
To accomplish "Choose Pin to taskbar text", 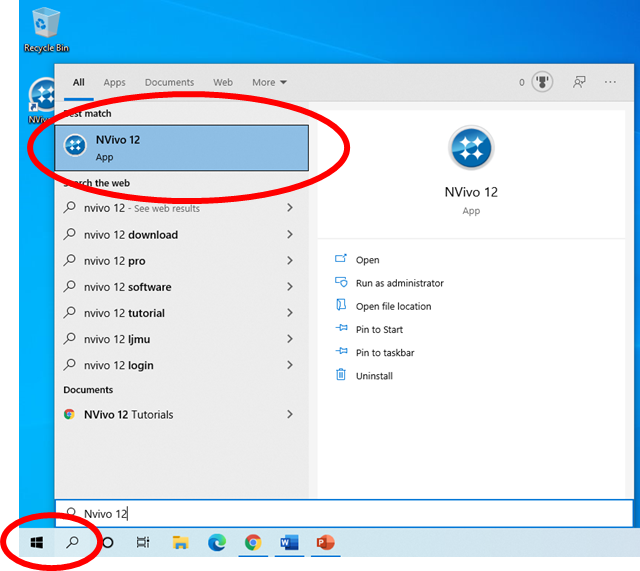I will 385,353.
